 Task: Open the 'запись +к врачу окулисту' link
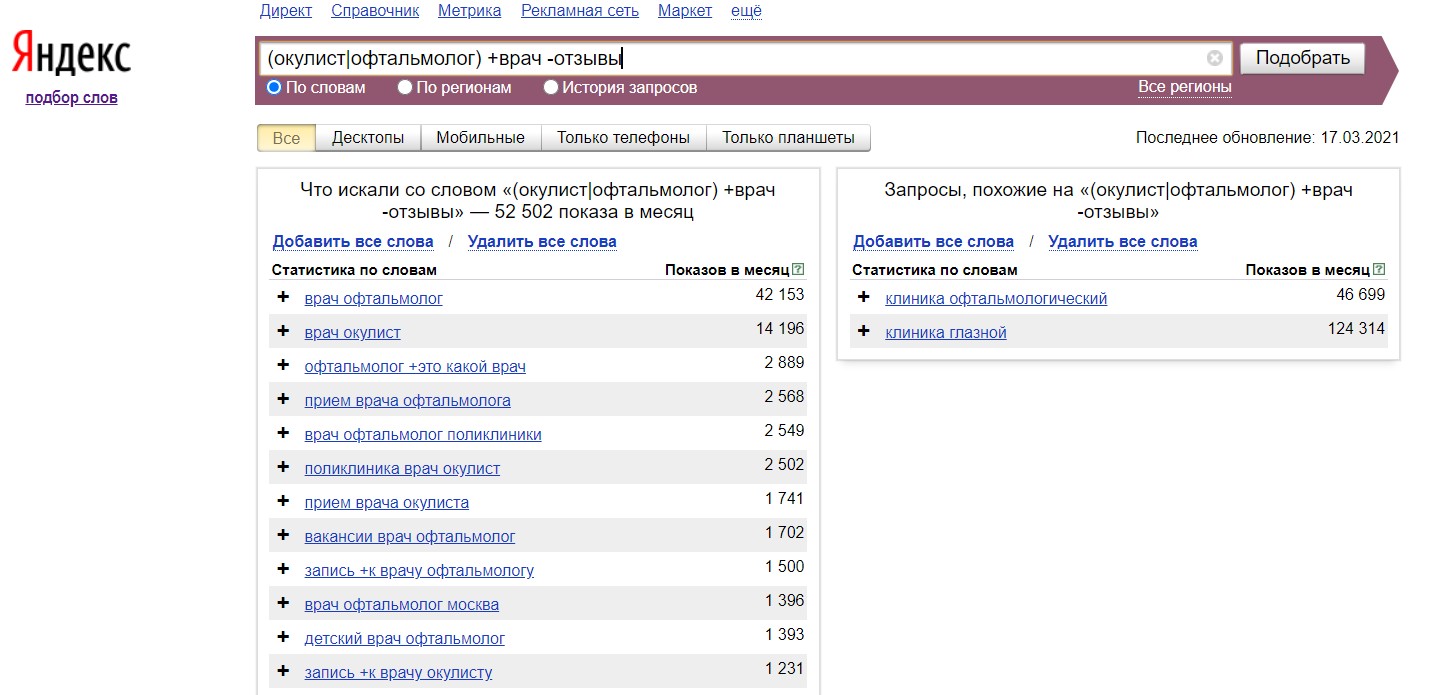[398, 672]
